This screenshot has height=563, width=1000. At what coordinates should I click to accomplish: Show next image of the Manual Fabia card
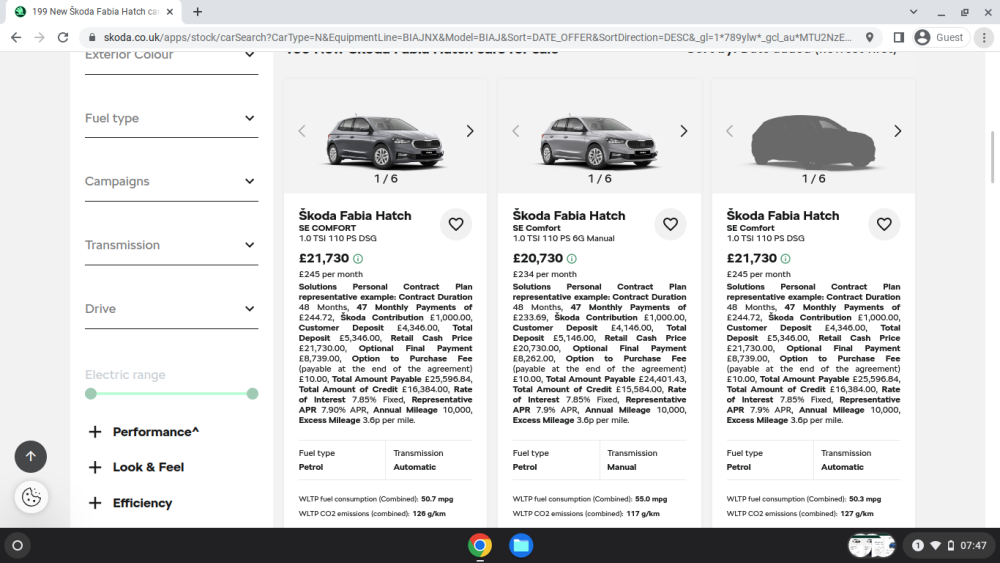click(x=684, y=131)
